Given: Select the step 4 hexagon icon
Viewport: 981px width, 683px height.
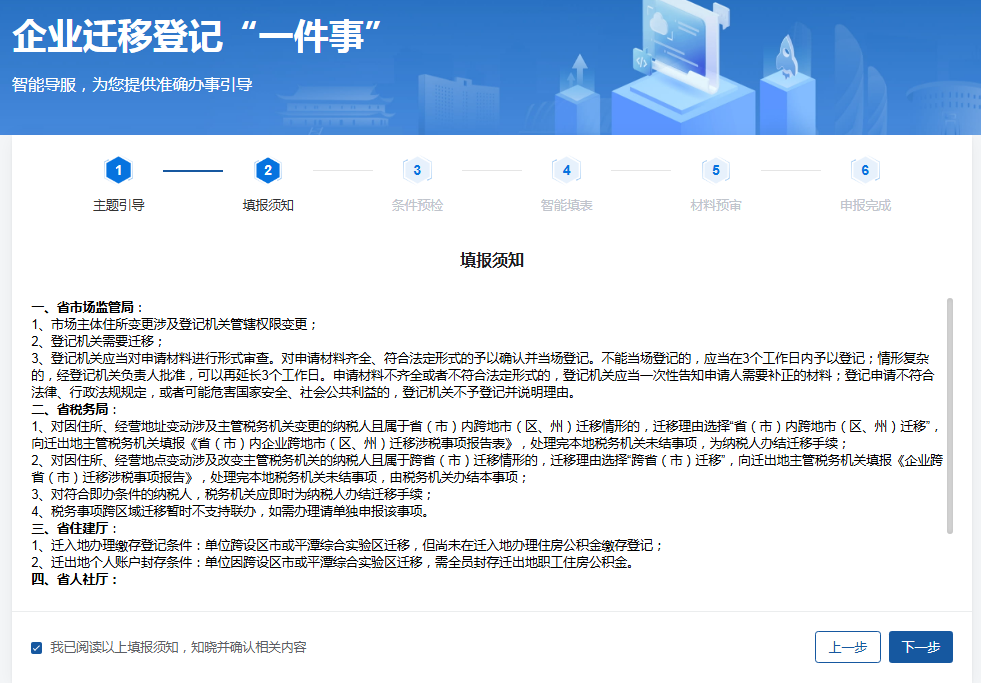Looking at the screenshot, I should pyautogui.click(x=566, y=171).
